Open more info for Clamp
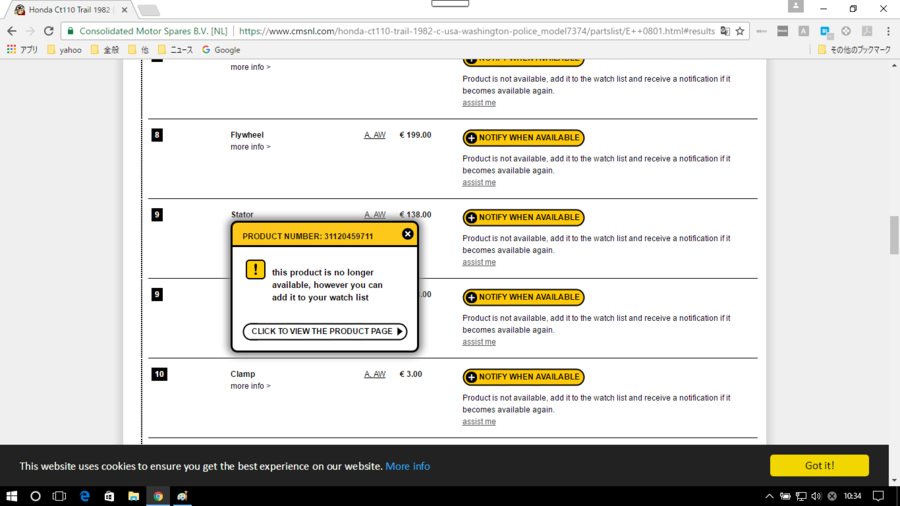This screenshot has width=900, height=506. [250, 386]
